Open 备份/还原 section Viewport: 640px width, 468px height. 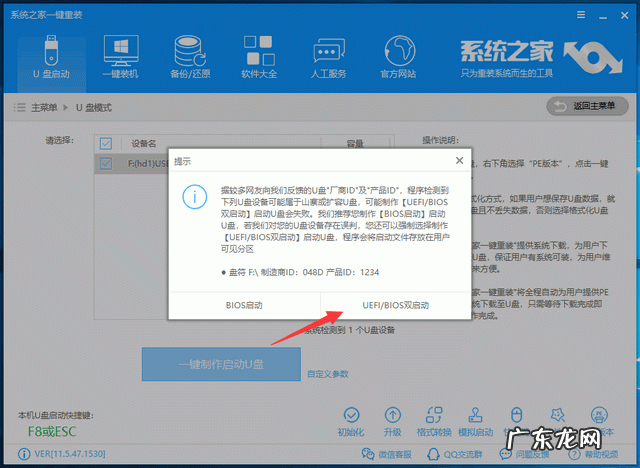pos(190,57)
